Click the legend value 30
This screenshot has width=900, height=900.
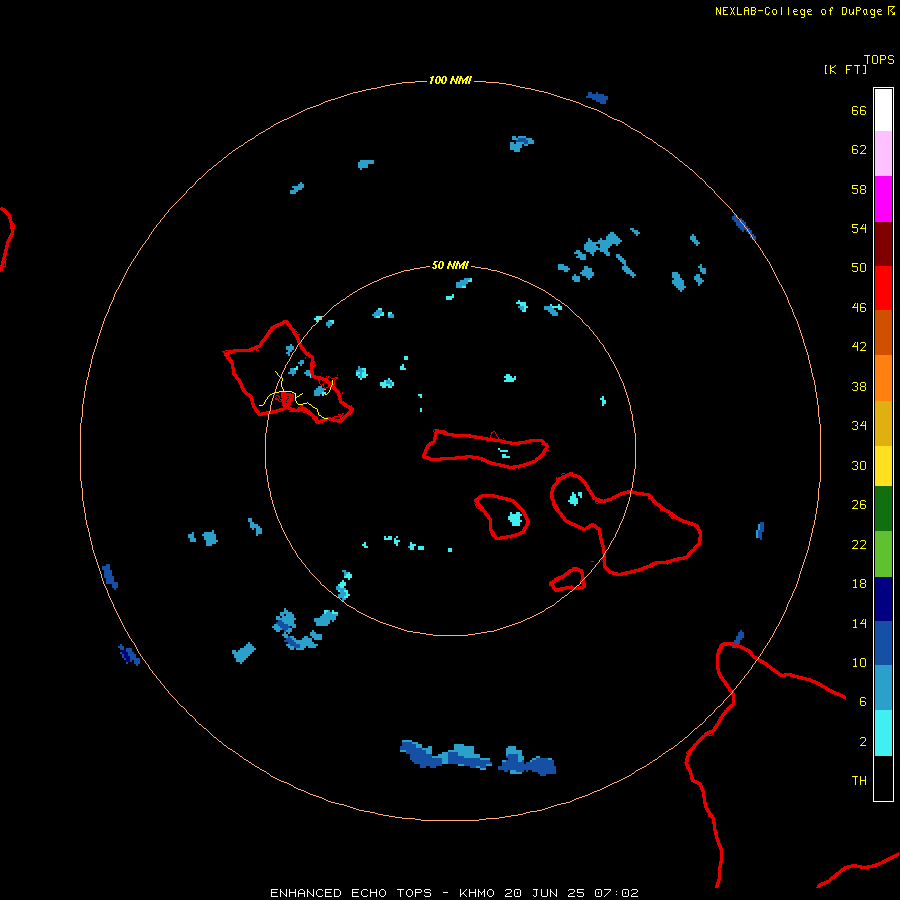pyautogui.click(x=859, y=465)
